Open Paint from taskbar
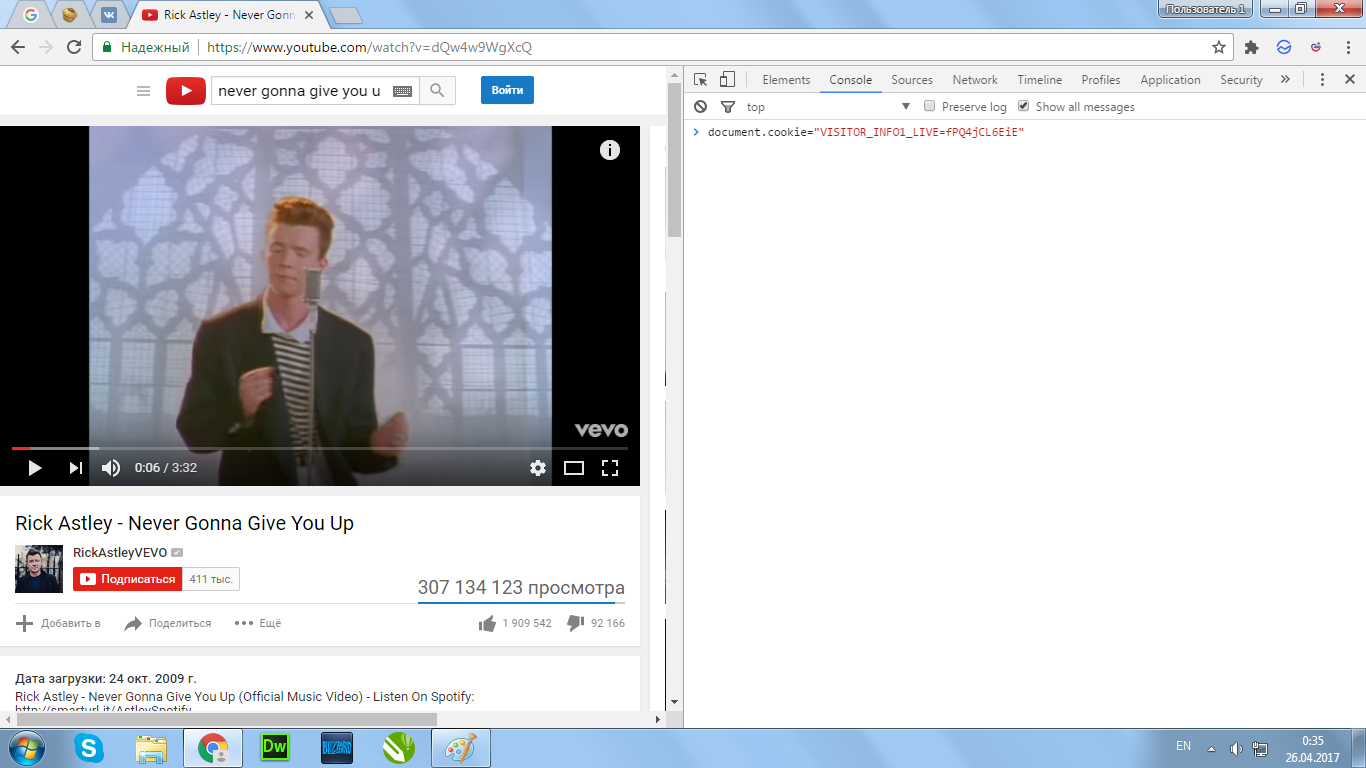 pos(460,748)
